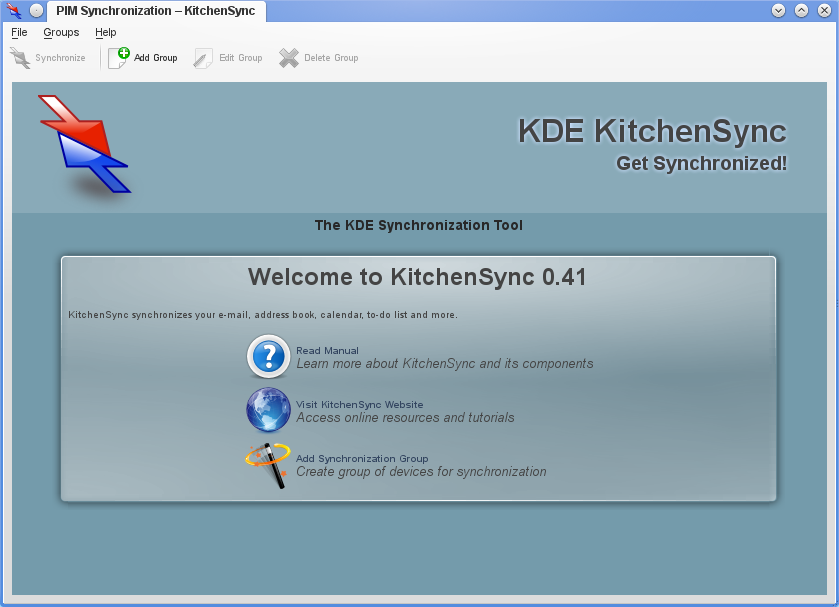839x607 pixels.
Task: Minimize the window with down-arrow button
Action: pos(779,11)
